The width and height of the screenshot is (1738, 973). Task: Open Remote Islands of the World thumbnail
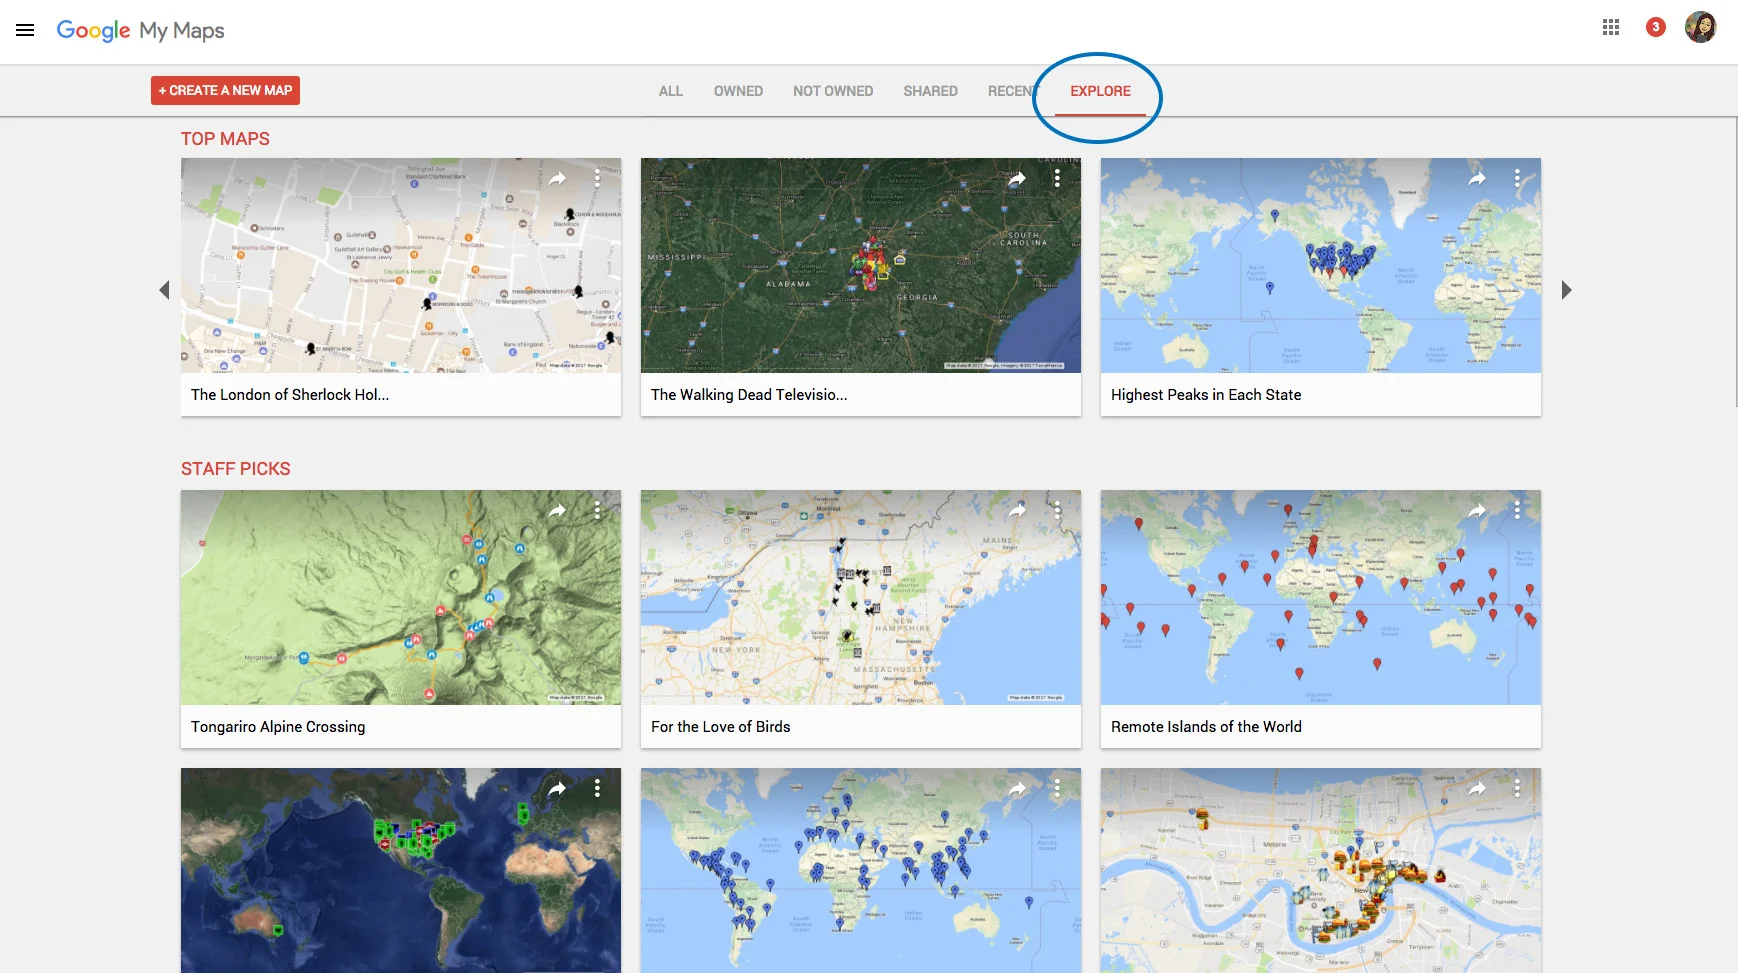pyautogui.click(x=1321, y=598)
